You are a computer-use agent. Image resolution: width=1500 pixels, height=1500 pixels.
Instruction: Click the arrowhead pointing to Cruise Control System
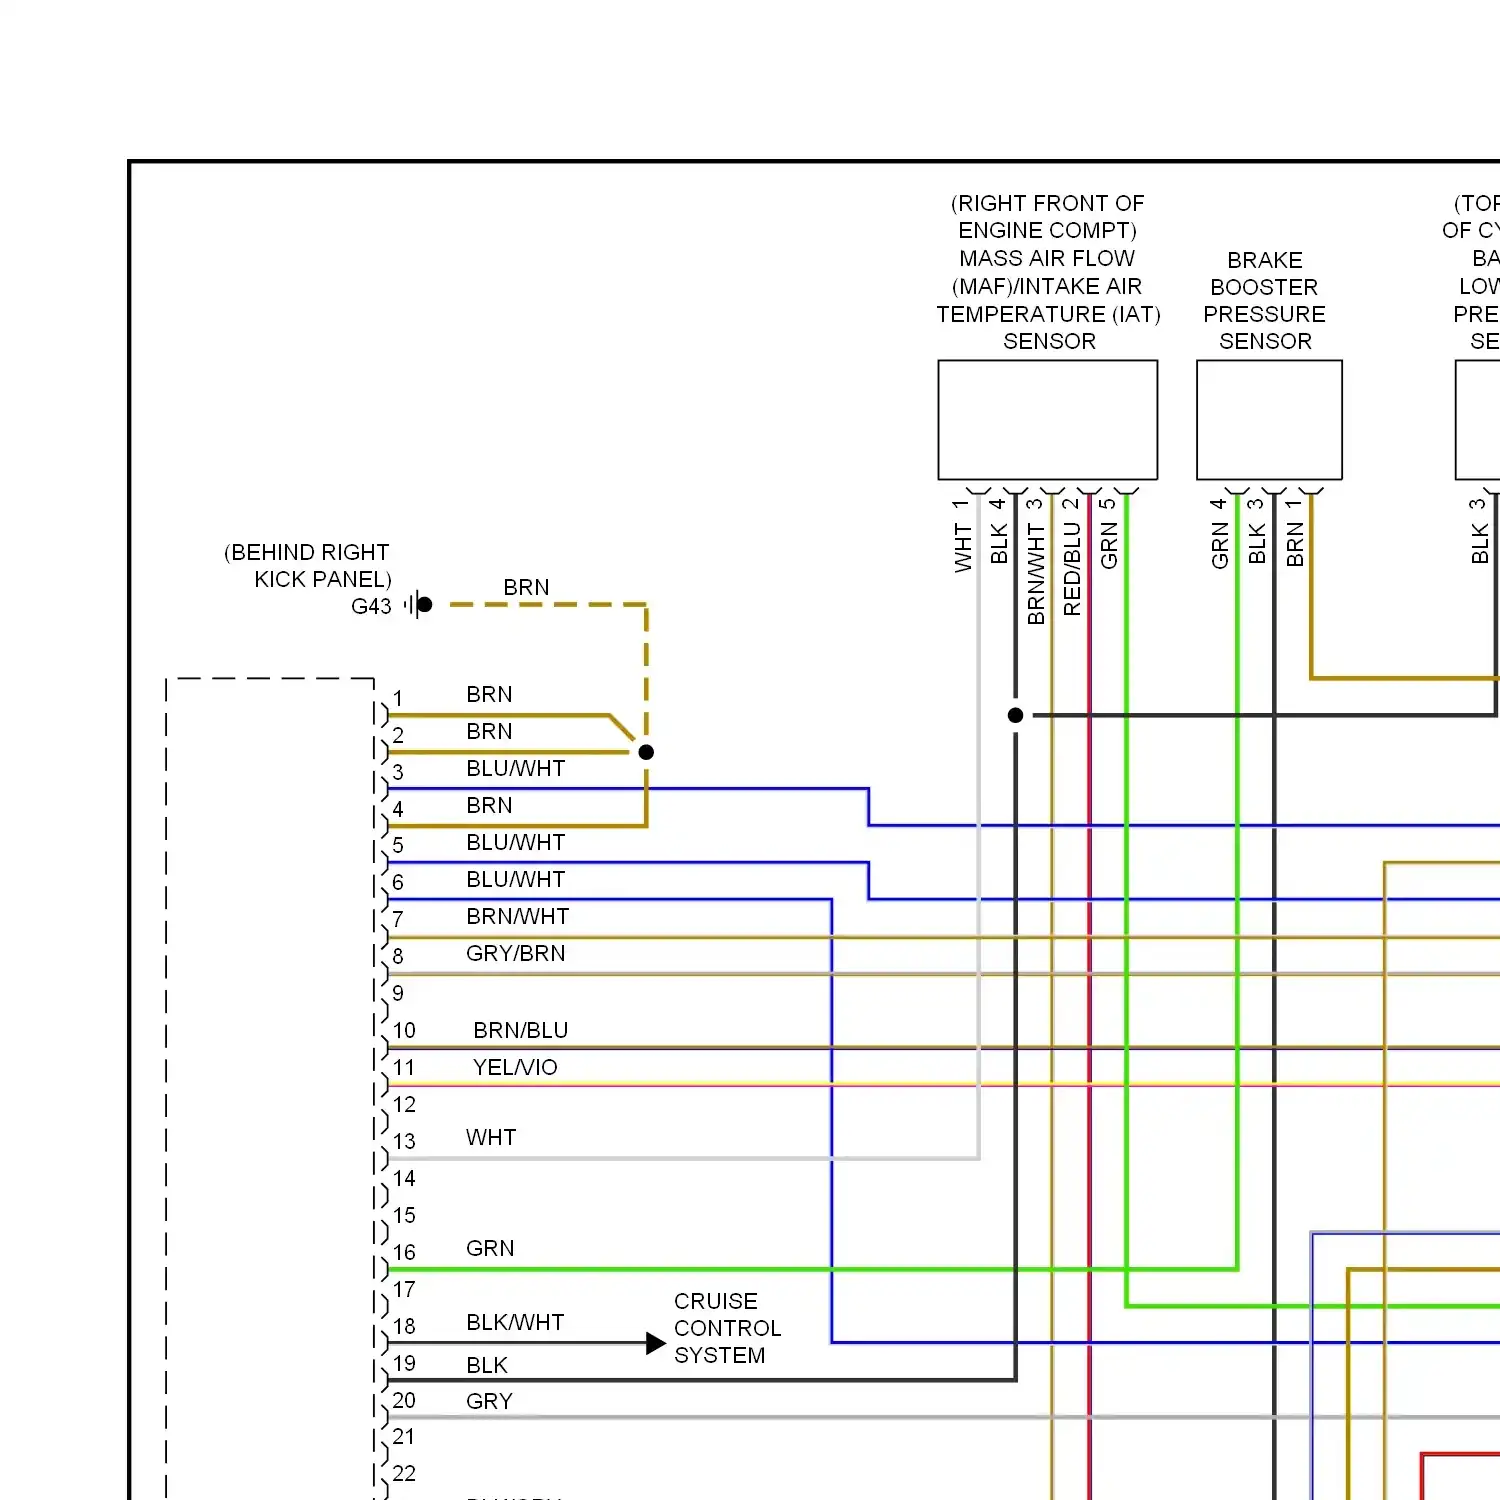click(x=656, y=1343)
